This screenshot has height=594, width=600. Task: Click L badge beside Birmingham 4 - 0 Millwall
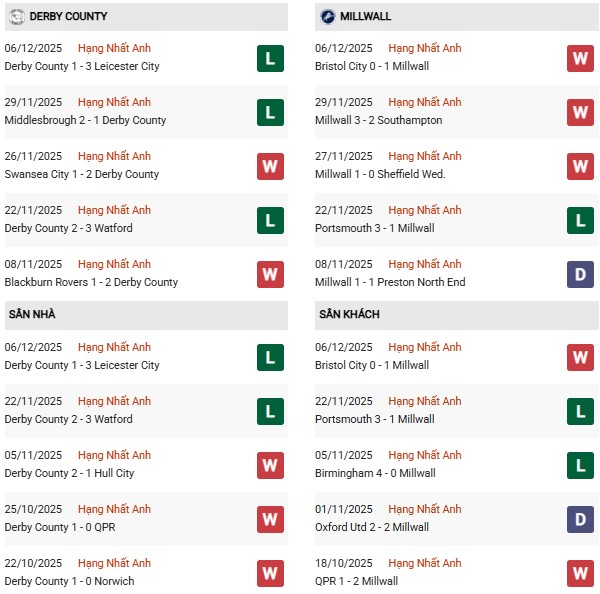pyautogui.click(x=581, y=465)
